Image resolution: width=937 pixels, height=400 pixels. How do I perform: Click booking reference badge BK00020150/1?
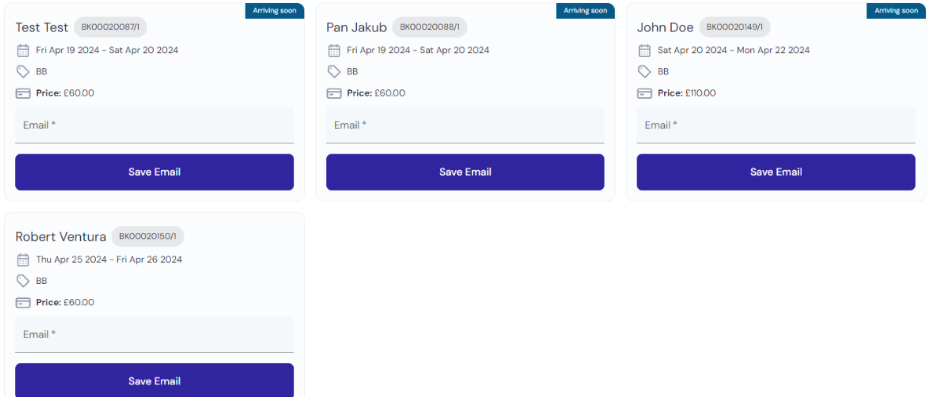148,236
